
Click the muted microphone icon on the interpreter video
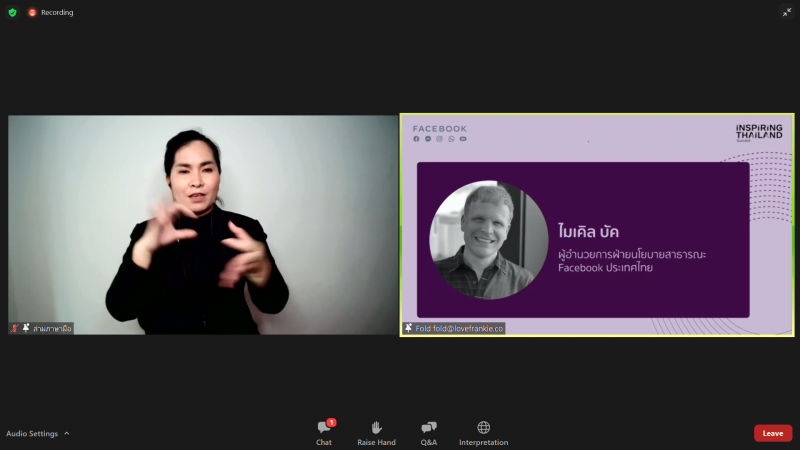coord(14,328)
